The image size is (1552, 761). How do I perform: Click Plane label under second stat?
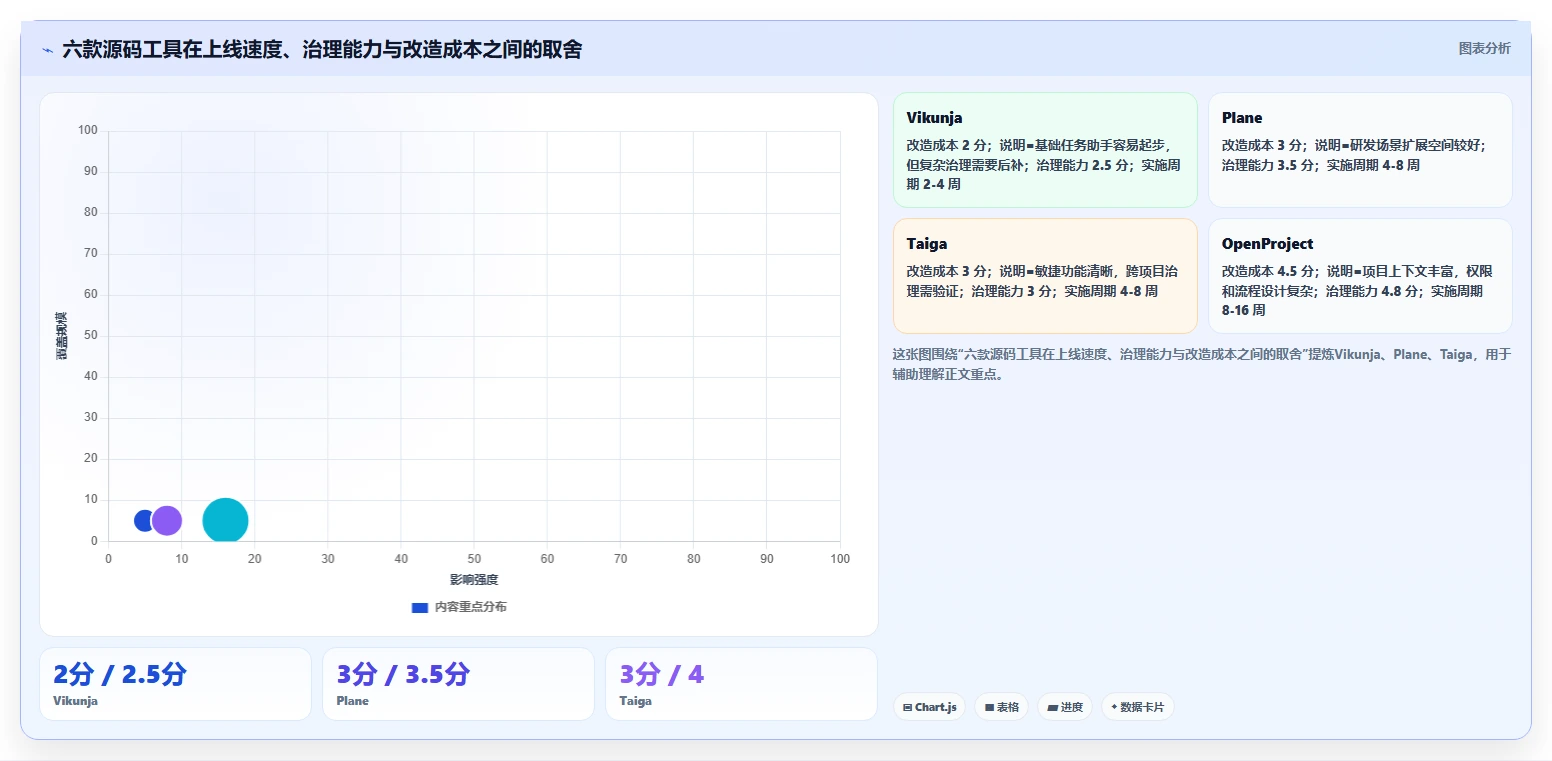point(353,701)
